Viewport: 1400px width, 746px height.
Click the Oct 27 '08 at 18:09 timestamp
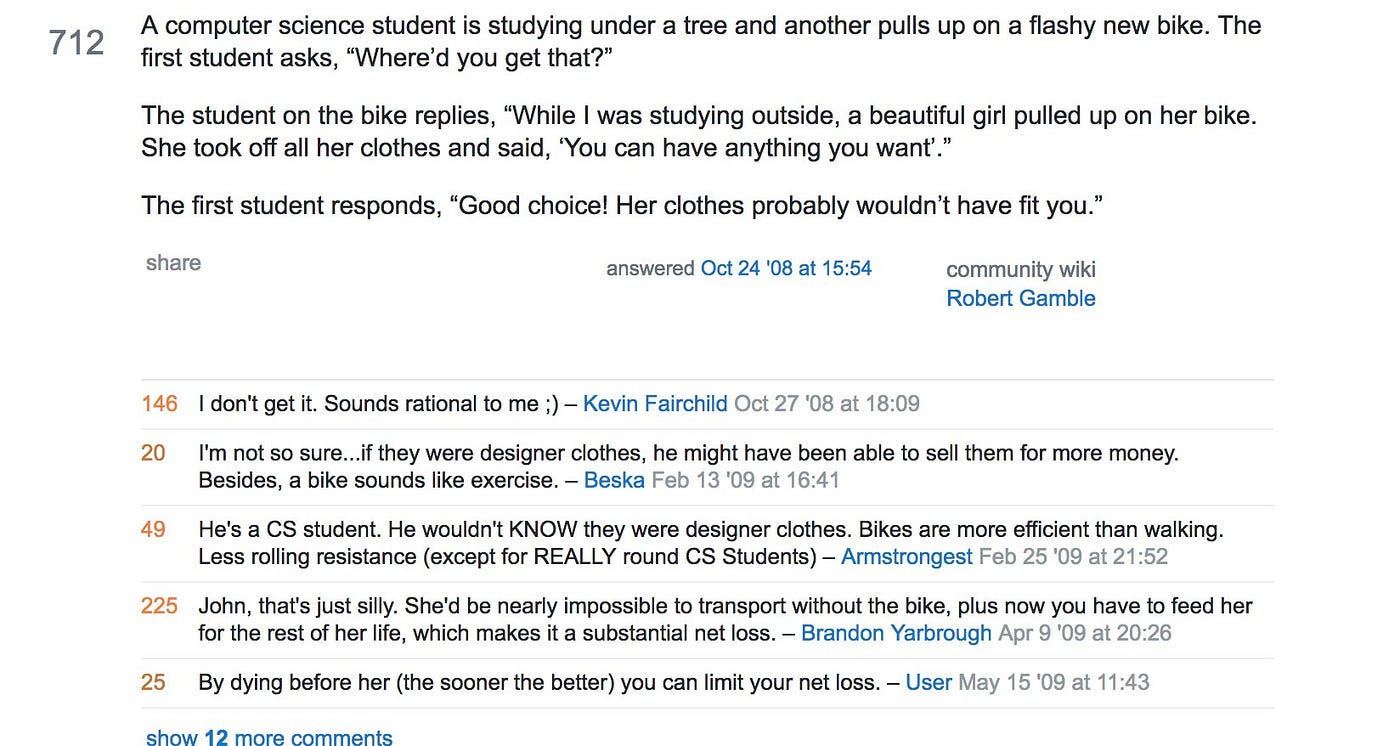[x=827, y=404]
